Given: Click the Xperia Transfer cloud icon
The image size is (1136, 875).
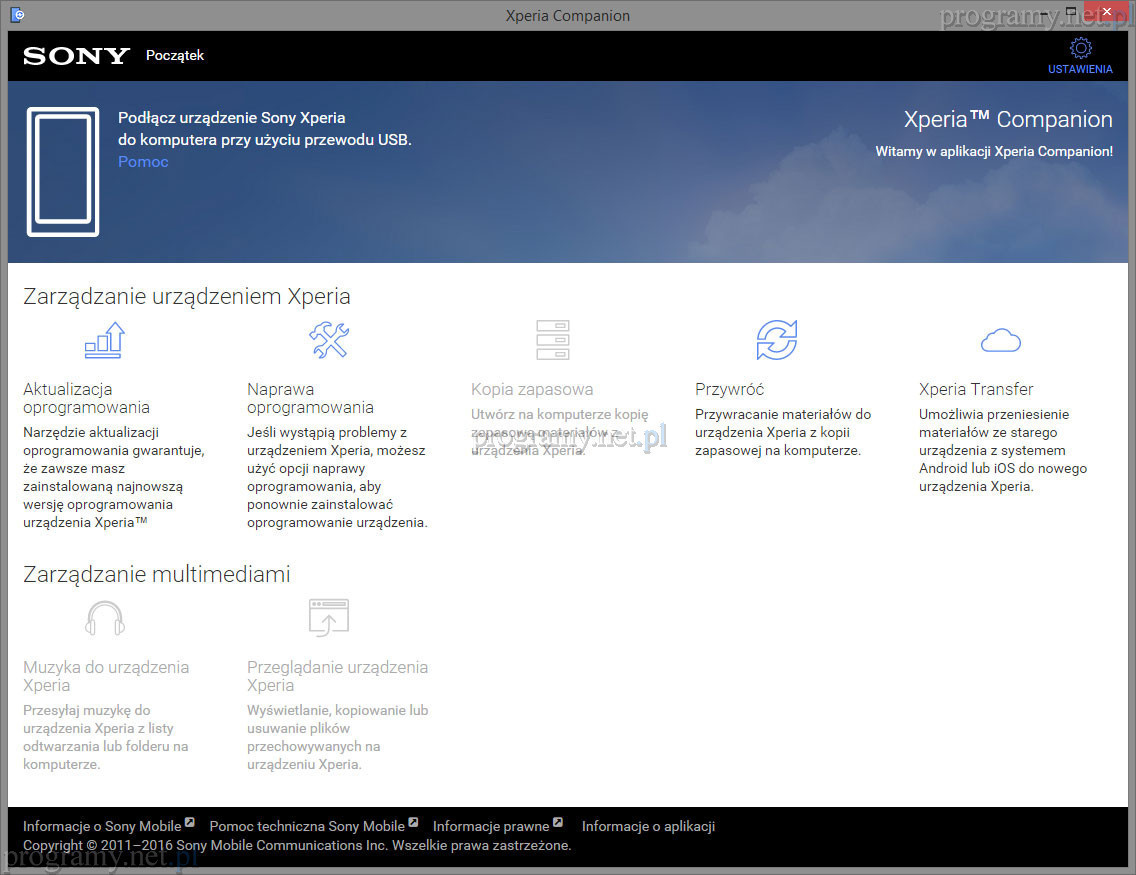Looking at the screenshot, I should click(x=1000, y=341).
